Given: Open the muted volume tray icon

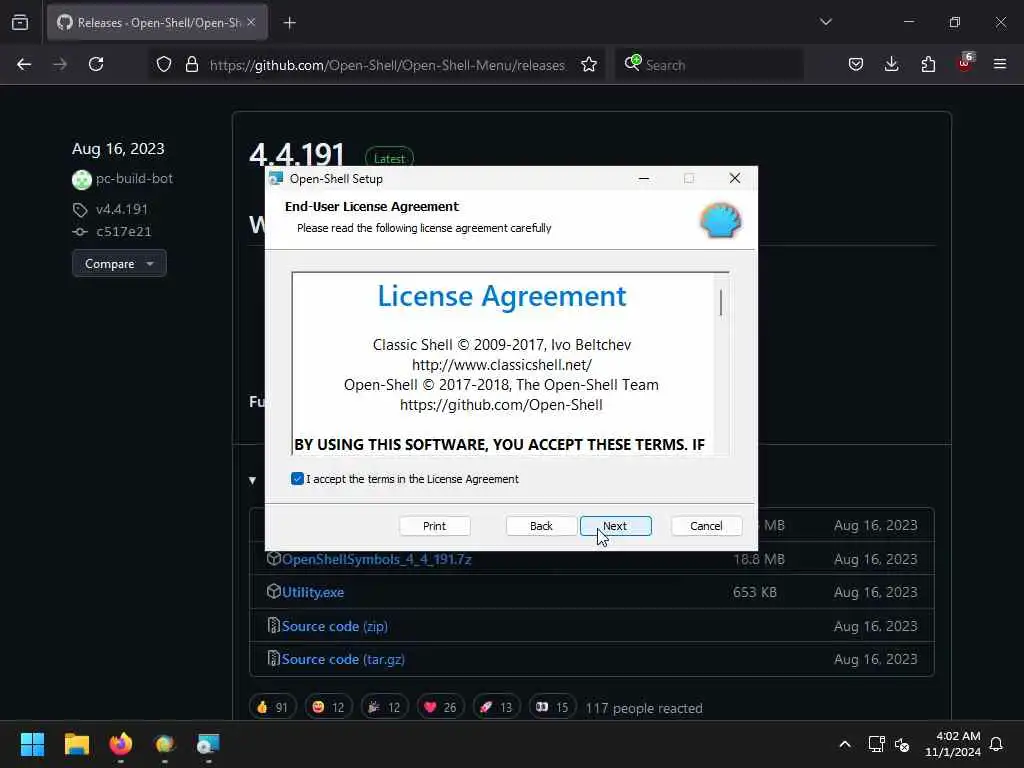Looking at the screenshot, I should click(x=902, y=744).
